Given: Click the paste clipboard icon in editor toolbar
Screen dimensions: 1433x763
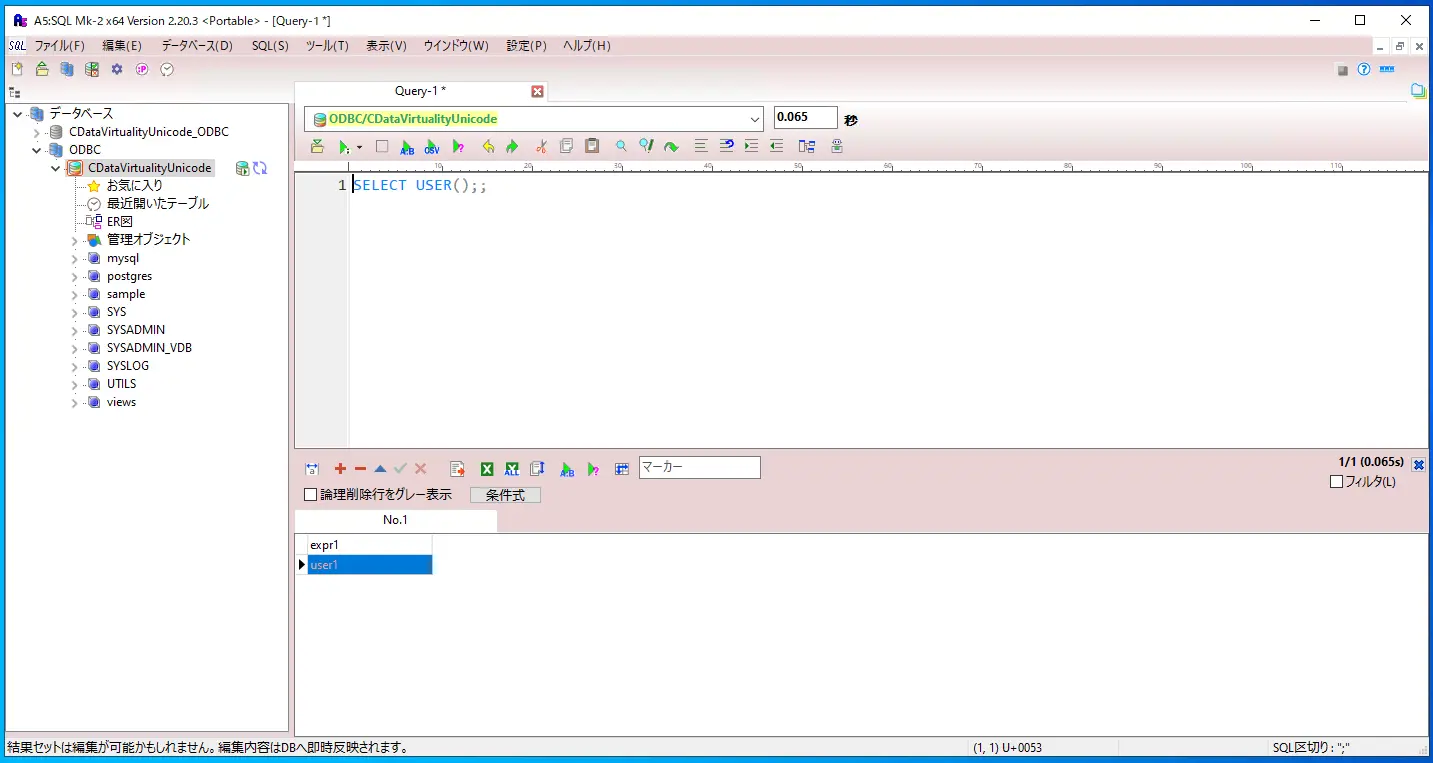Looking at the screenshot, I should 592,147.
